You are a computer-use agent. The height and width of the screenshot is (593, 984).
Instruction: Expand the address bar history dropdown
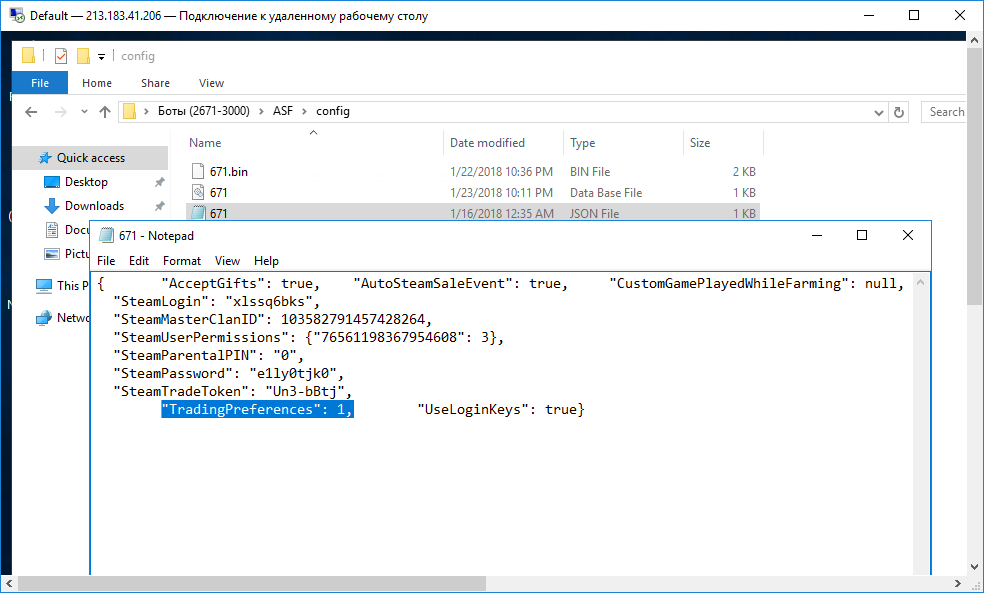(x=879, y=112)
